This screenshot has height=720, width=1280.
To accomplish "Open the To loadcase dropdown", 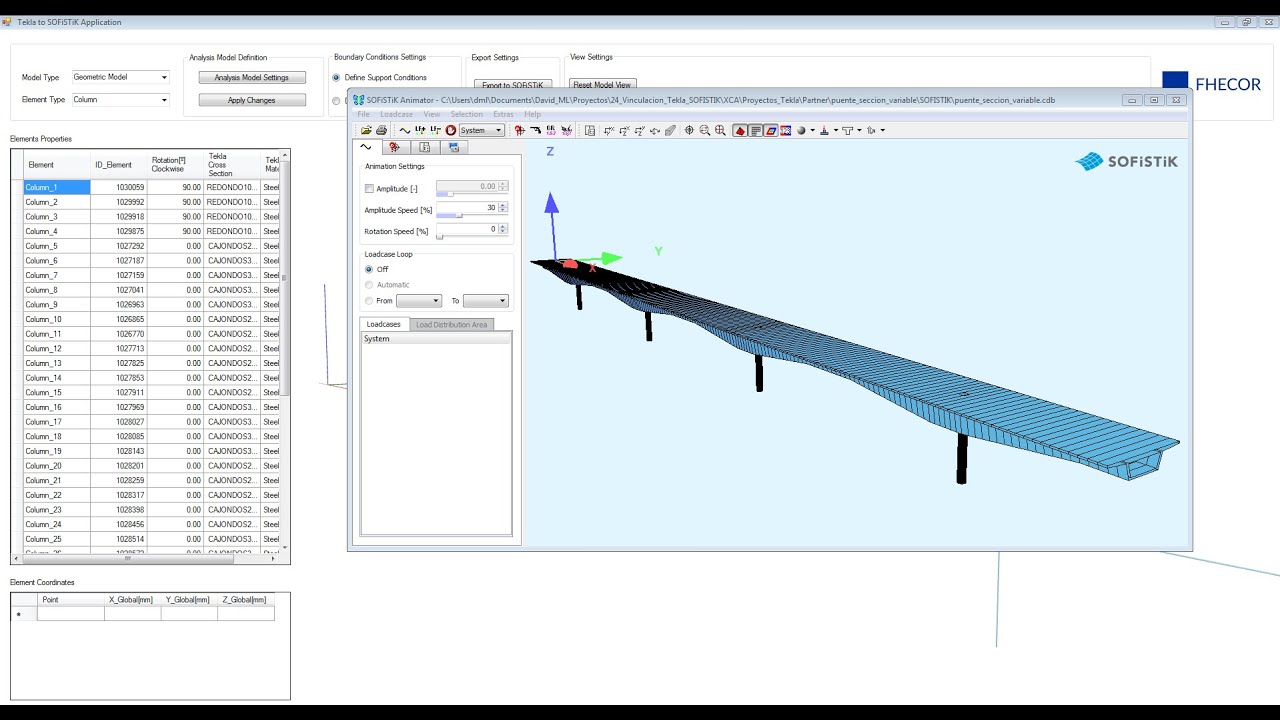I will (x=486, y=300).
